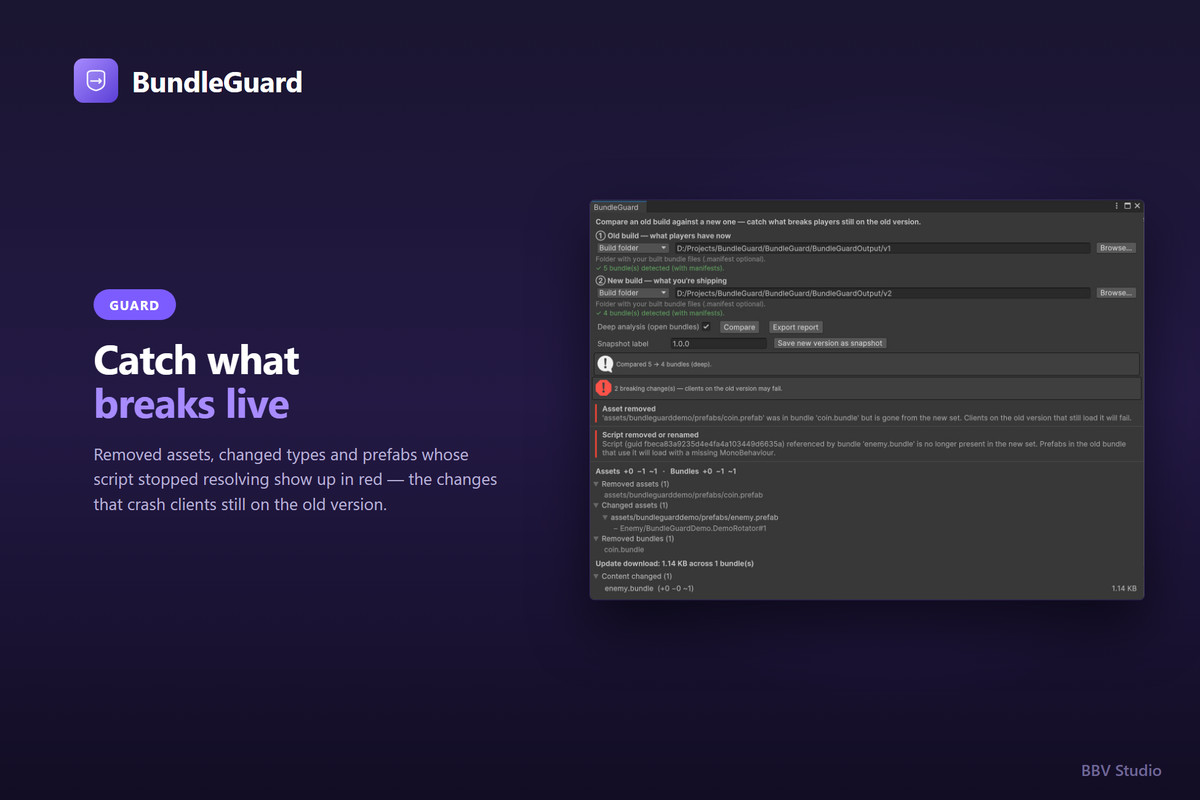Focus the Old build path field ending v1
Image resolution: width=1200 pixels, height=800 pixels.
click(x=882, y=248)
